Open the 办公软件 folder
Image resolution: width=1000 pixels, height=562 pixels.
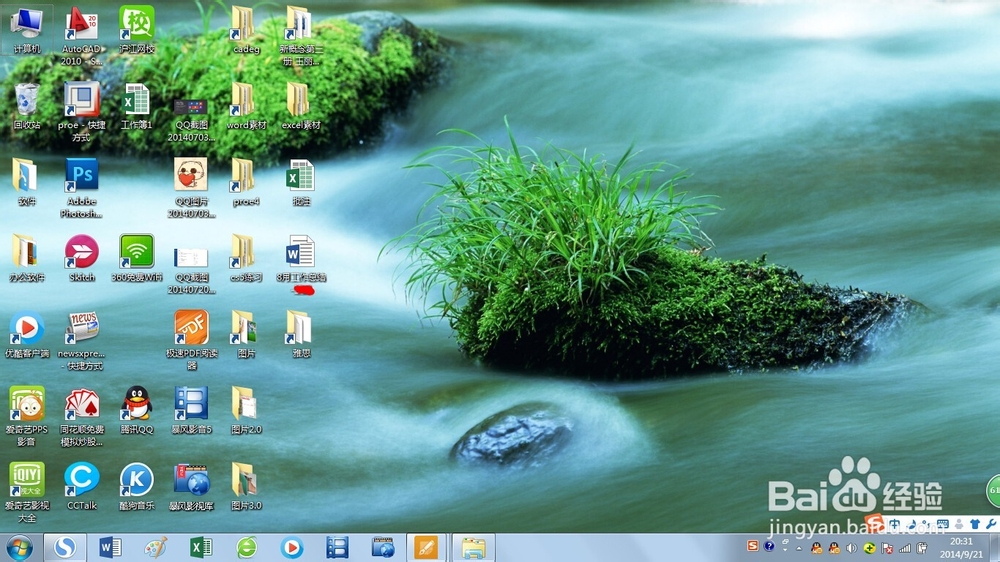pyautogui.click(x=27, y=258)
